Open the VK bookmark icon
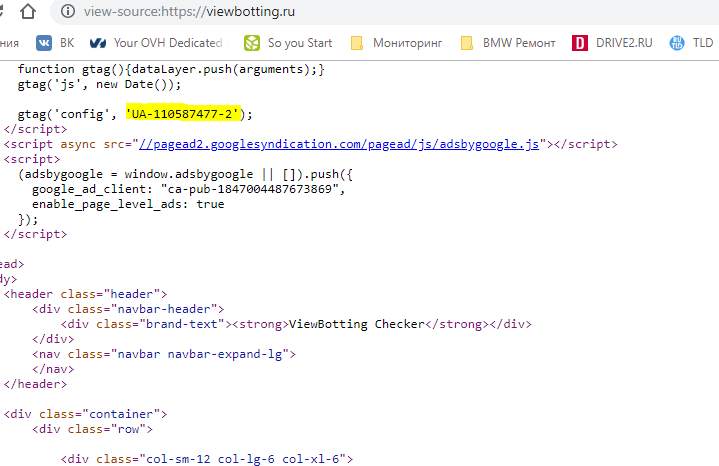Screen dimensions: 719x466 point(44,43)
